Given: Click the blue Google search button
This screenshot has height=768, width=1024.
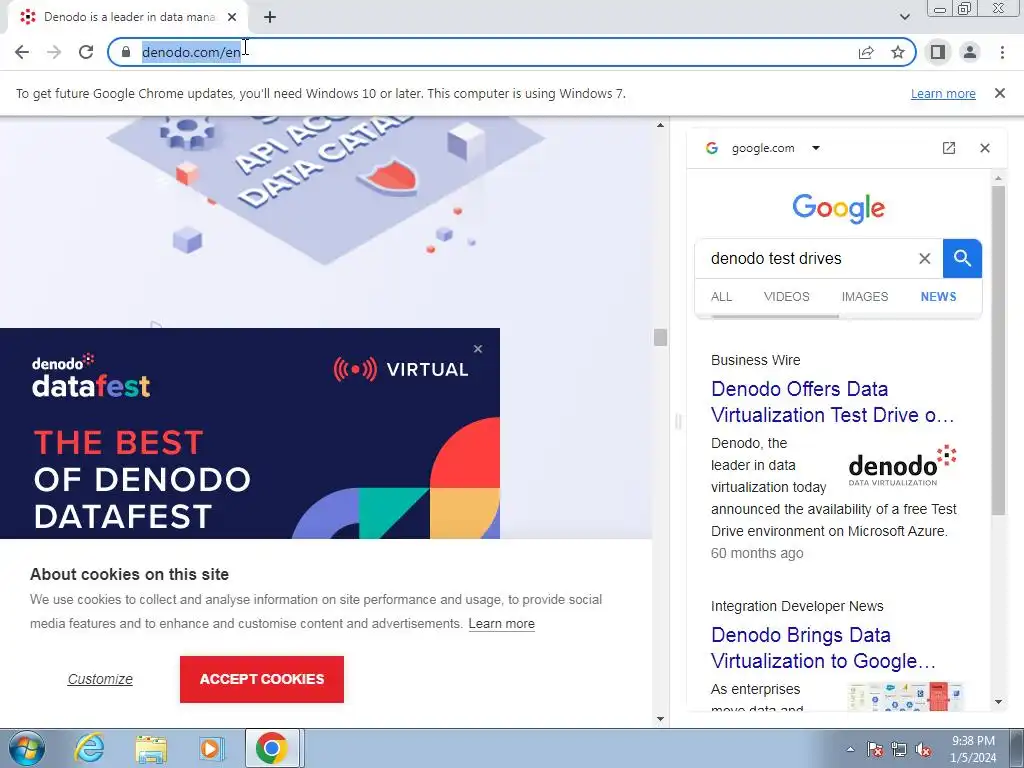Looking at the screenshot, I should 962,259.
